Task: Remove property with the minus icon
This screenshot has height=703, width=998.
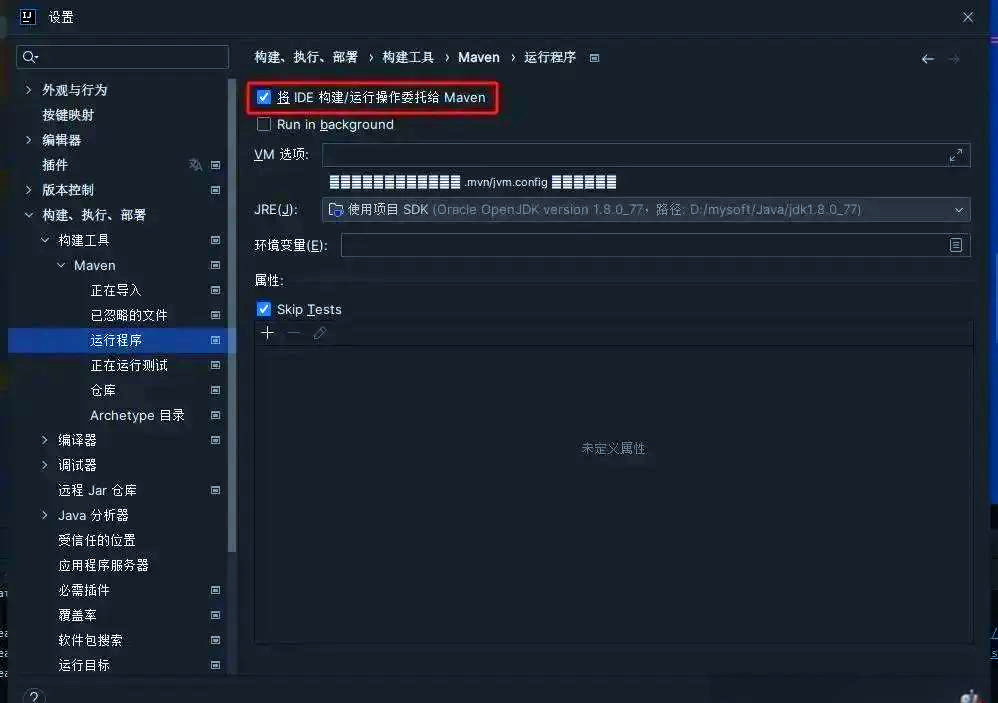Action: (293, 333)
